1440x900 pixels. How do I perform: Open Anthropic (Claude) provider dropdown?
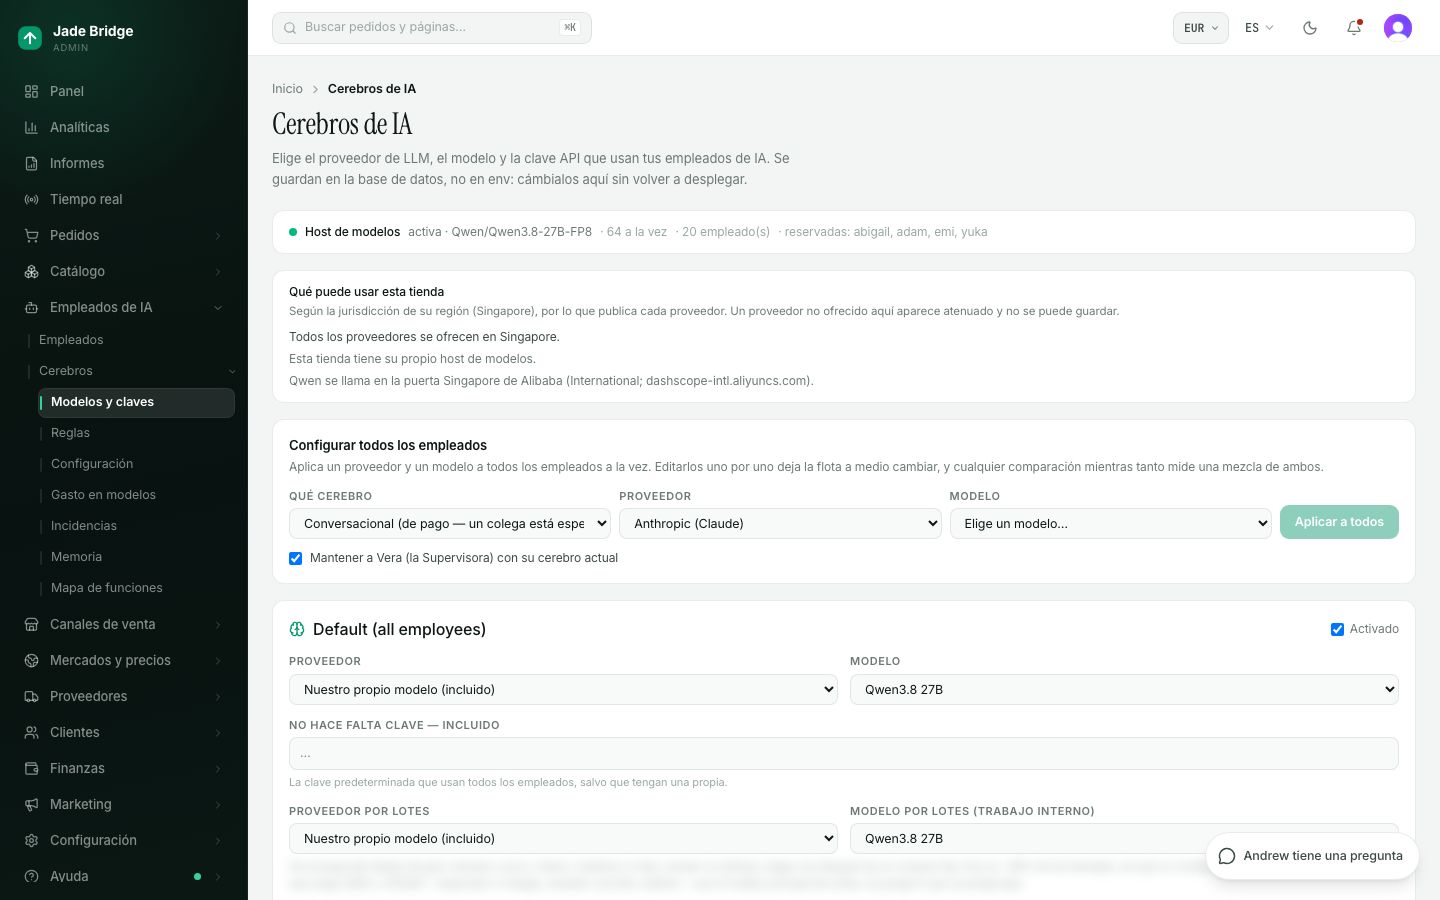pos(780,523)
